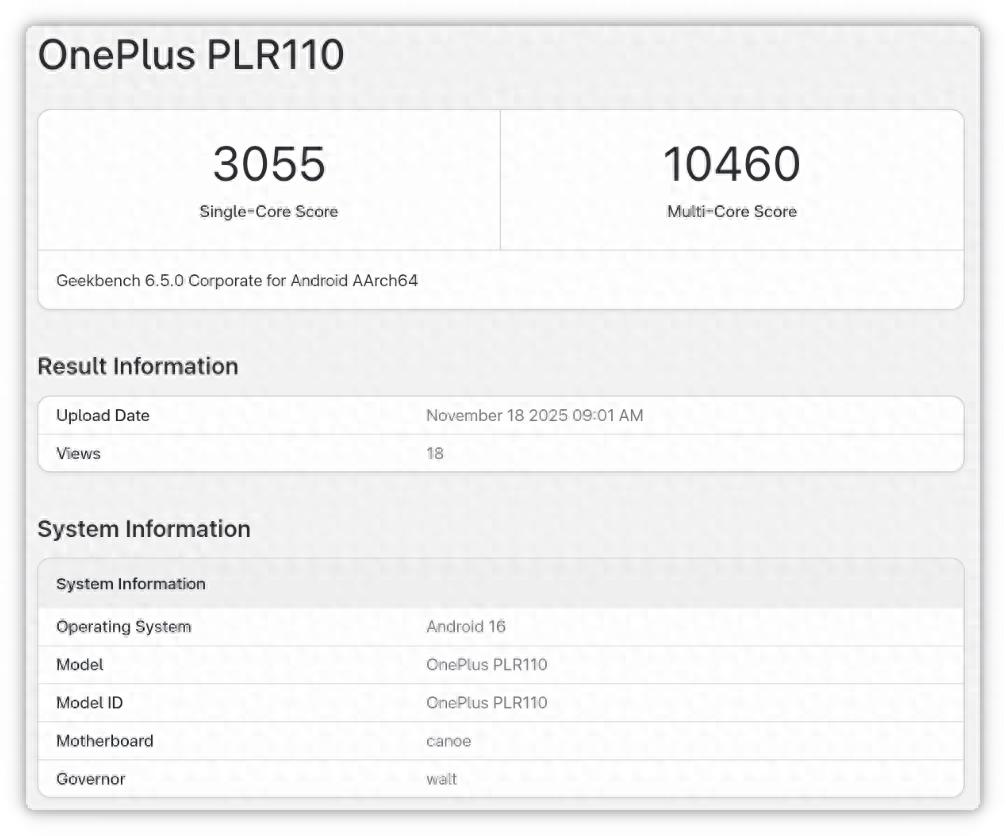Click the large System Information section heading

pyautogui.click(x=144, y=529)
